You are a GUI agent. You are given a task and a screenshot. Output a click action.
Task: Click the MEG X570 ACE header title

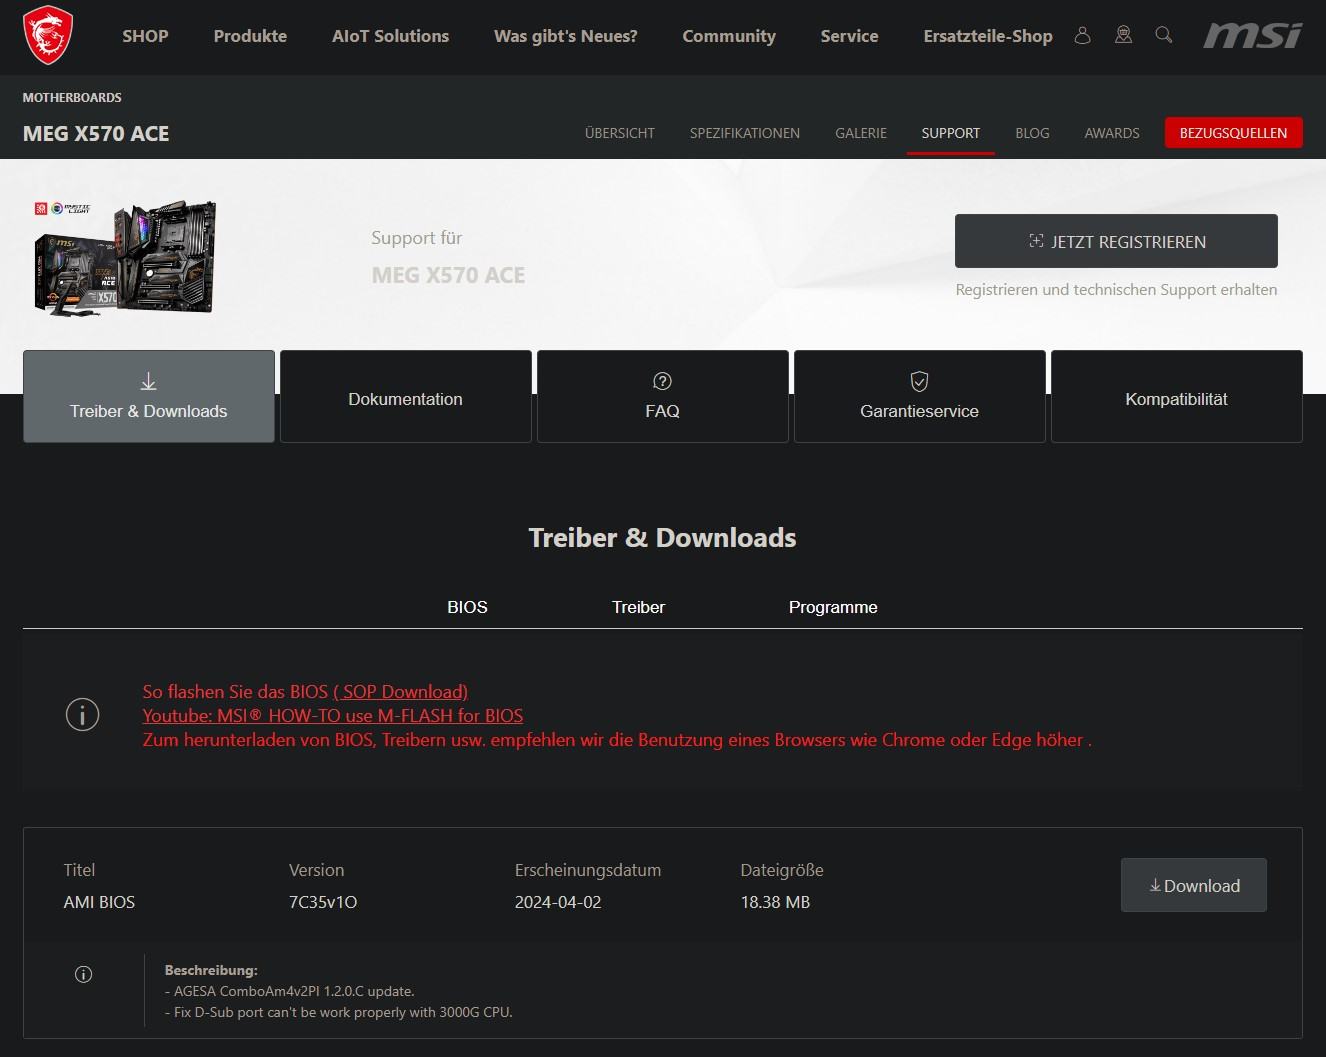96,134
